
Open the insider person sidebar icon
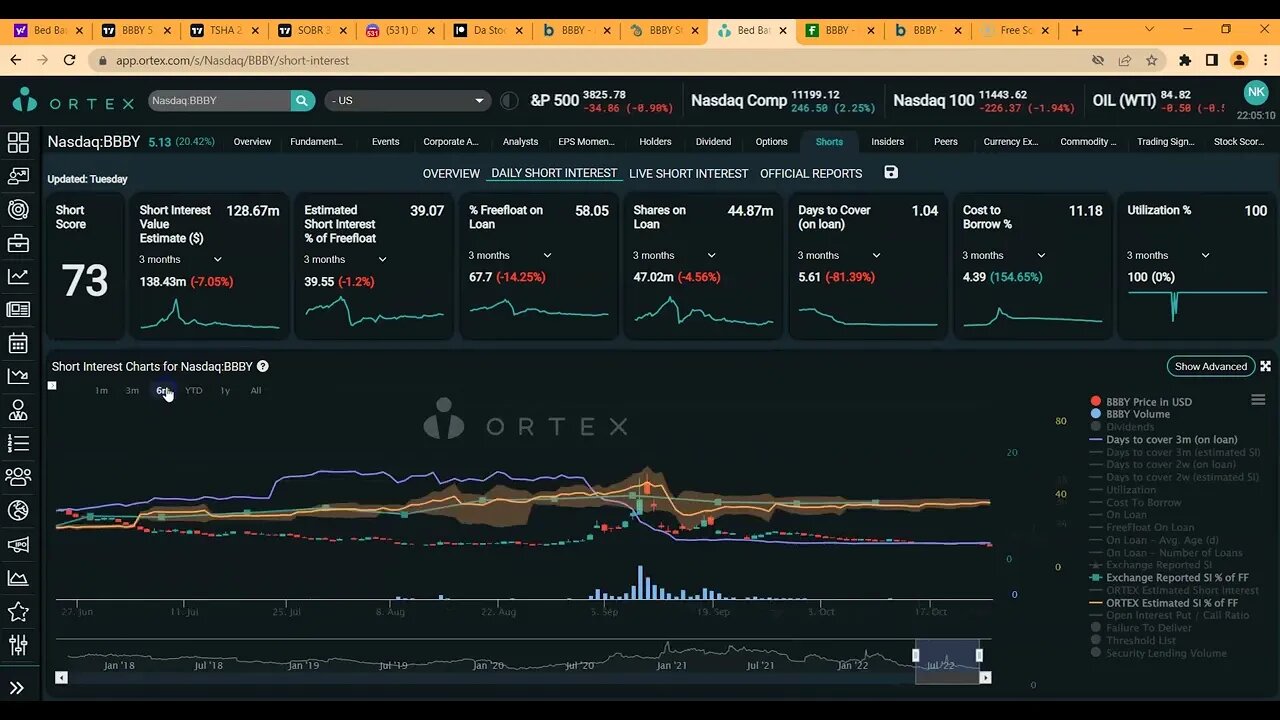(18, 410)
